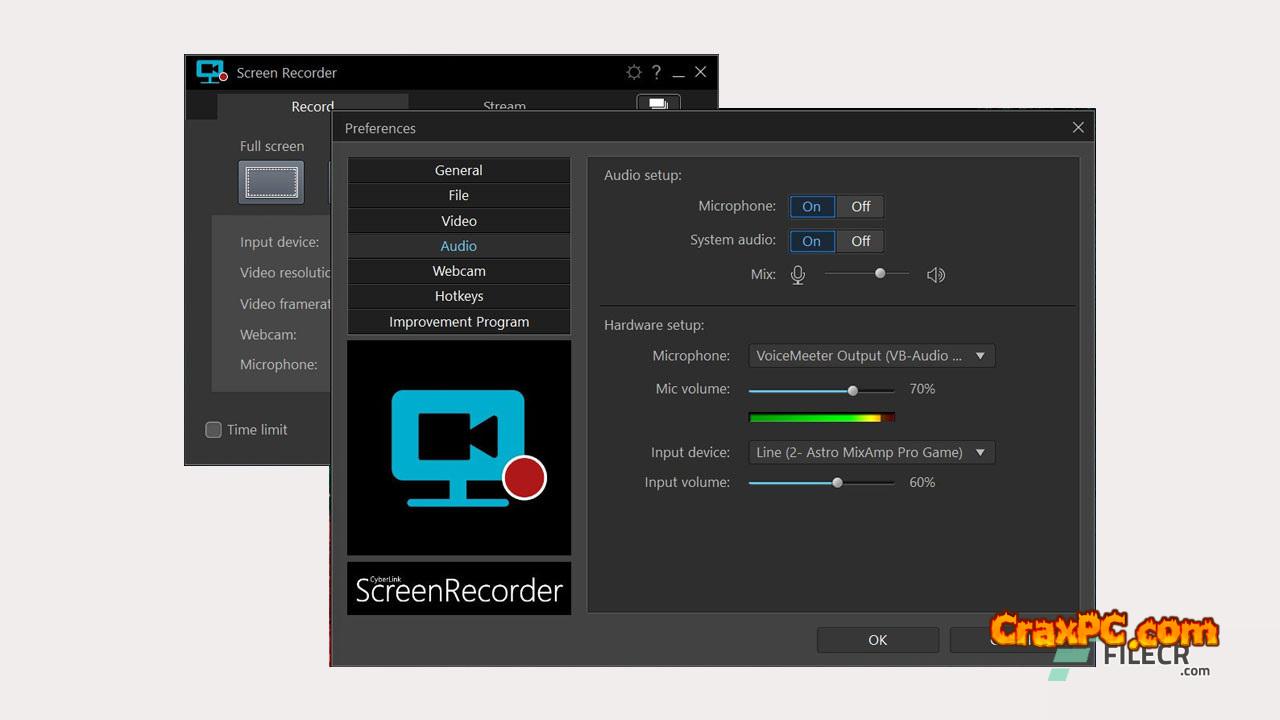Select the General preferences section
The width and height of the screenshot is (1280, 720).
pos(458,170)
